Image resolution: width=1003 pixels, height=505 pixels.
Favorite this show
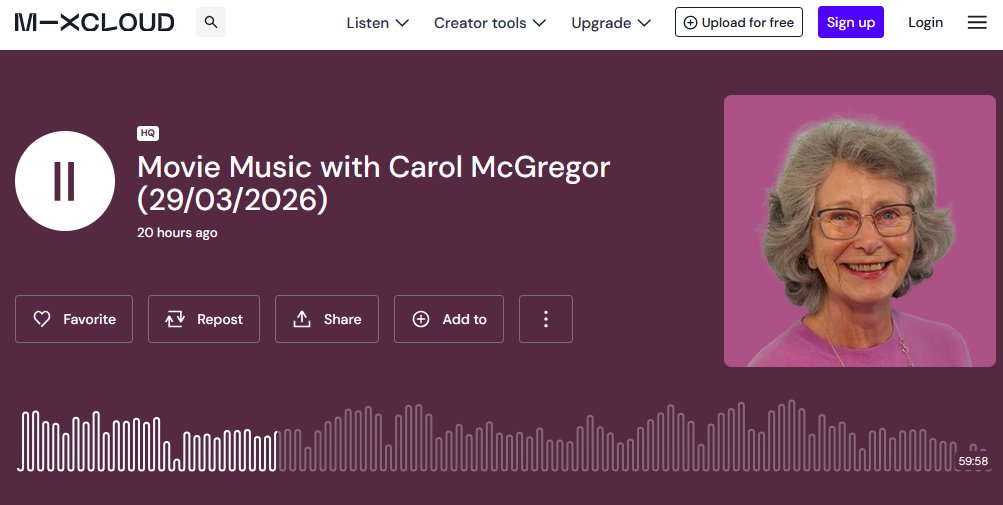74,319
